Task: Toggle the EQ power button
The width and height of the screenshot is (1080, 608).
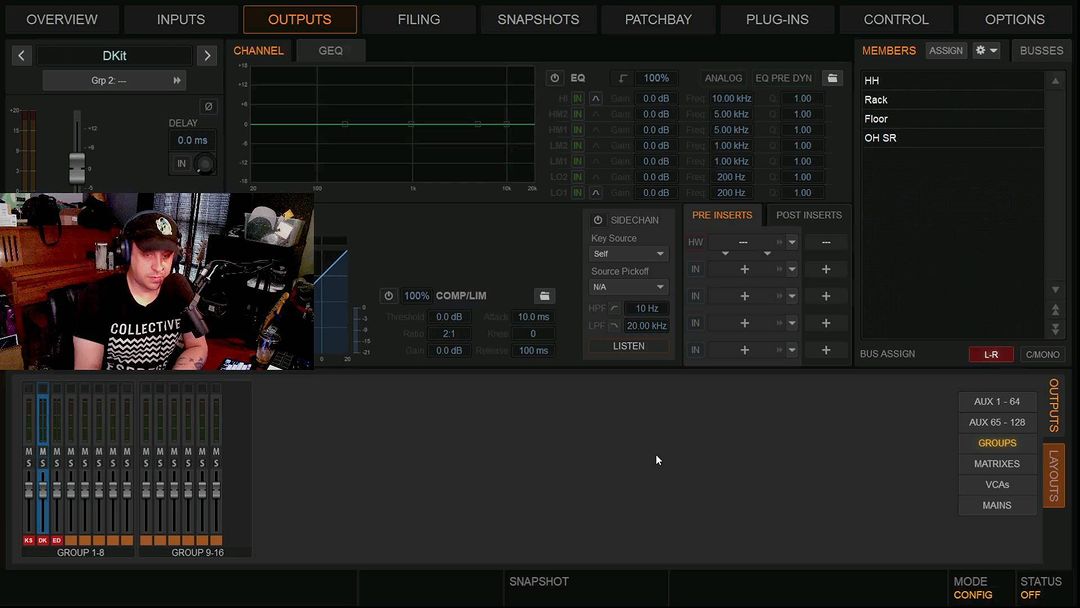Action: click(x=555, y=78)
